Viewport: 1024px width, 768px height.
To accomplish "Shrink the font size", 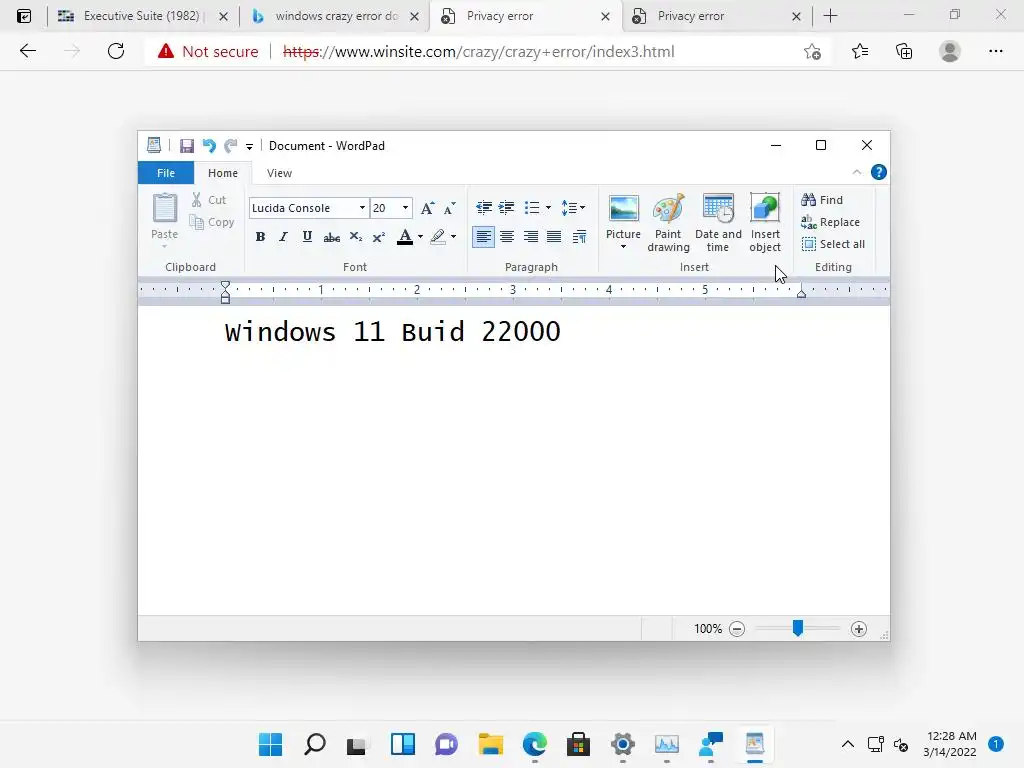I will tap(449, 208).
